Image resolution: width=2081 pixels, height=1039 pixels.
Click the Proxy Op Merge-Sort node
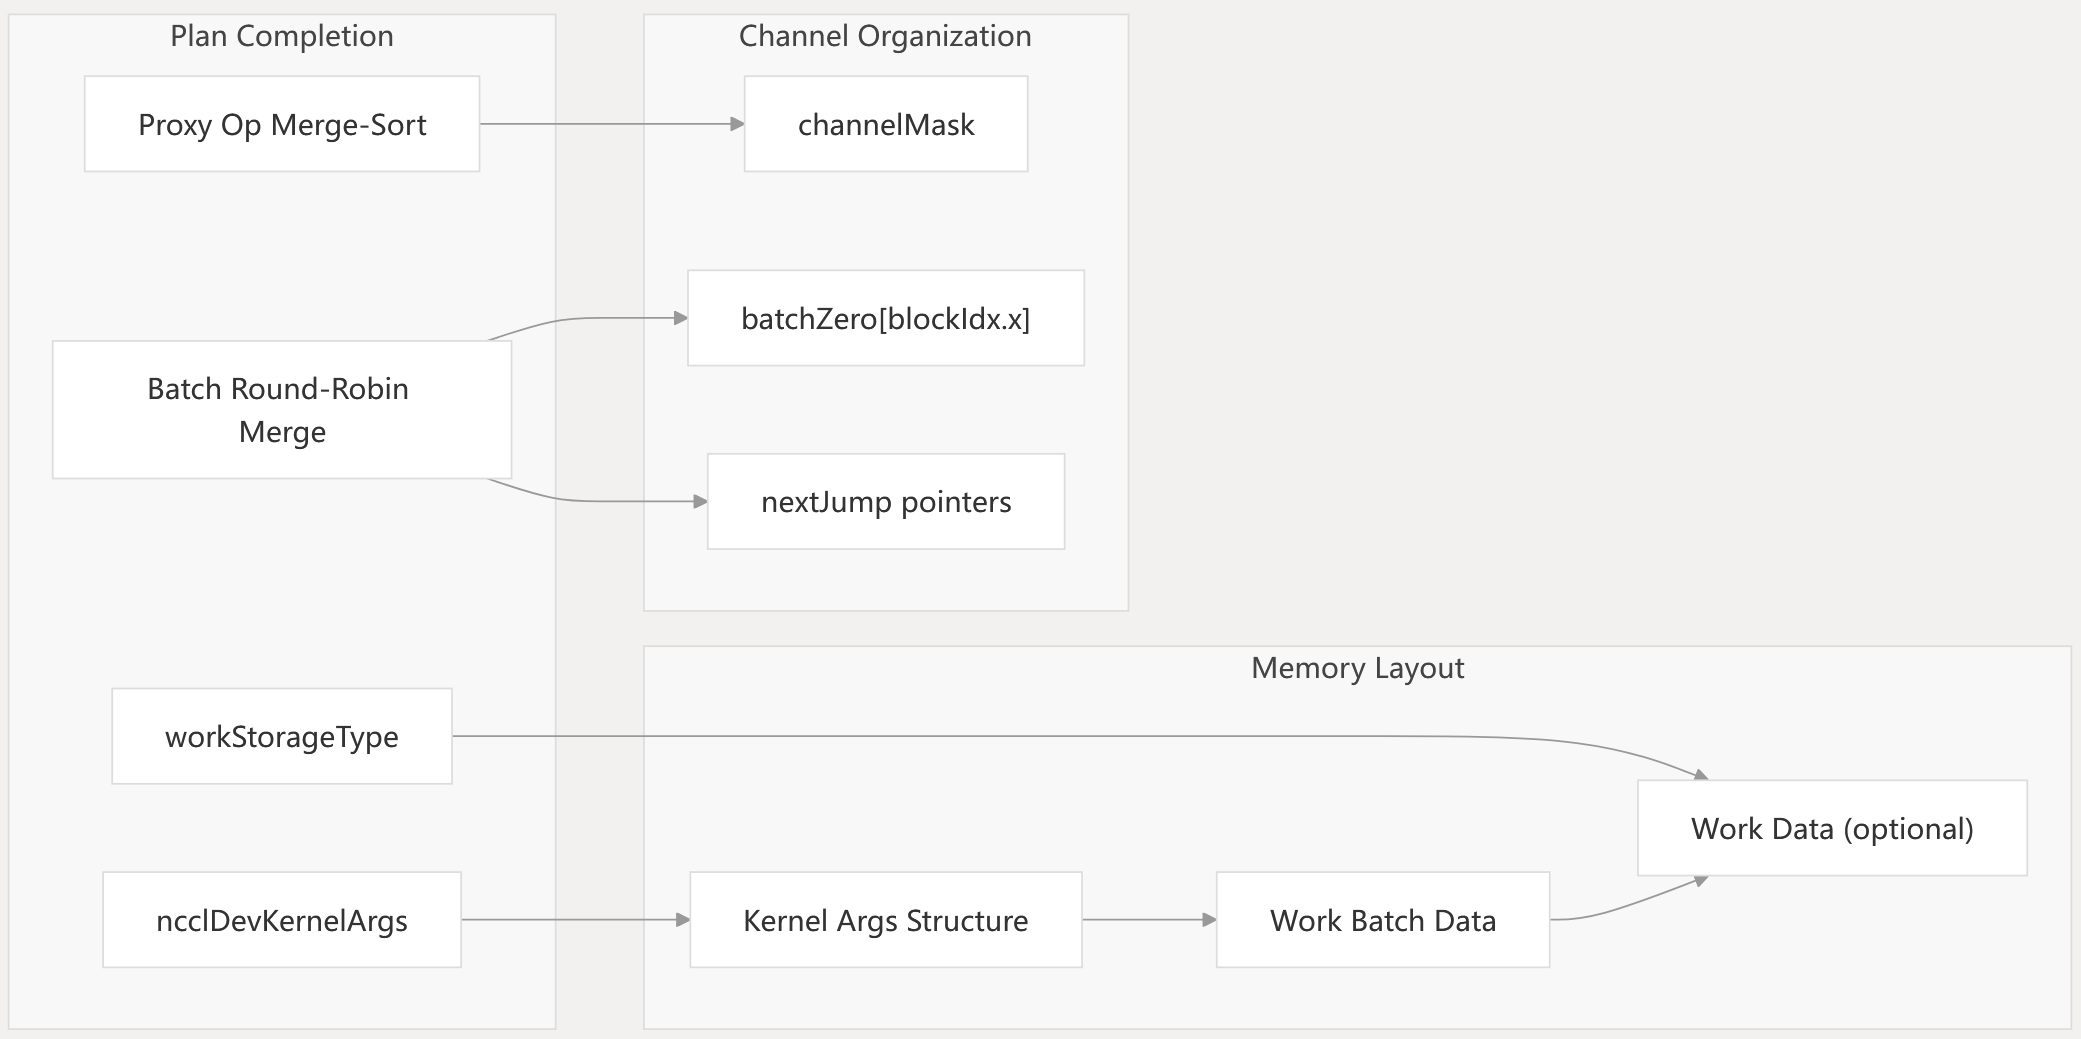coord(282,124)
